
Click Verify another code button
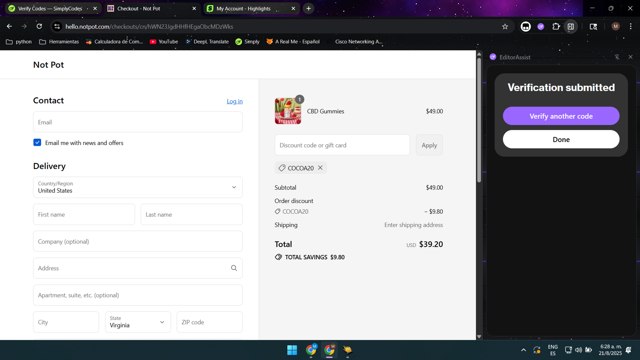coord(561,116)
